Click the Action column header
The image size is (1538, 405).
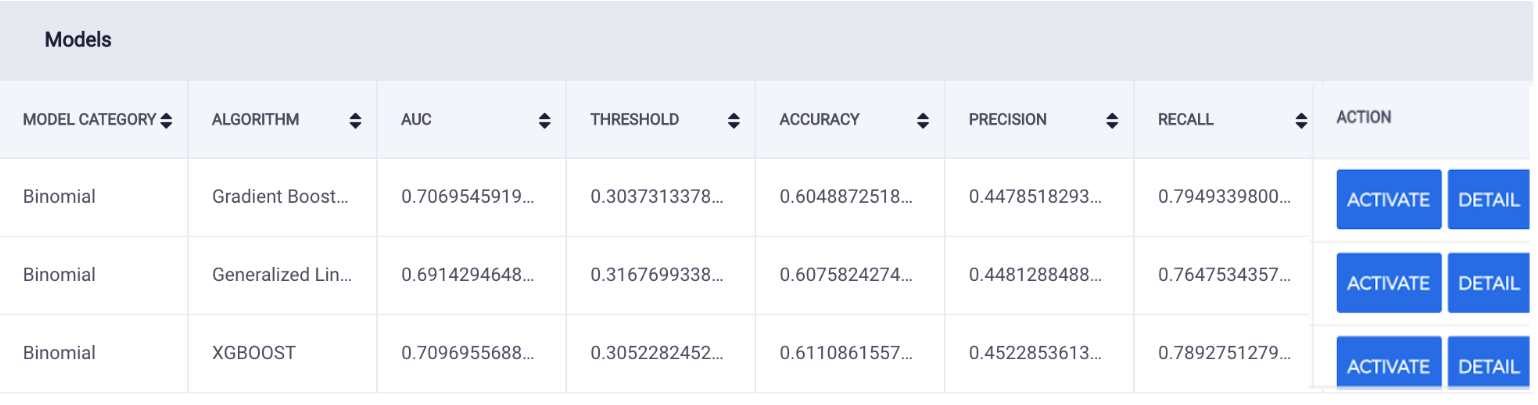pos(1364,117)
